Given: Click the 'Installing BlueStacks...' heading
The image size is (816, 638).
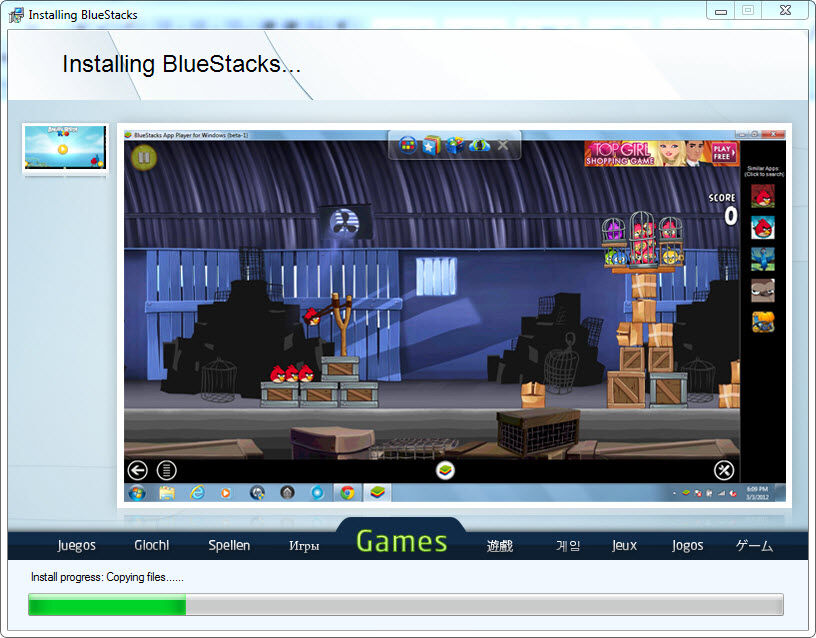Looking at the screenshot, I should (x=182, y=65).
